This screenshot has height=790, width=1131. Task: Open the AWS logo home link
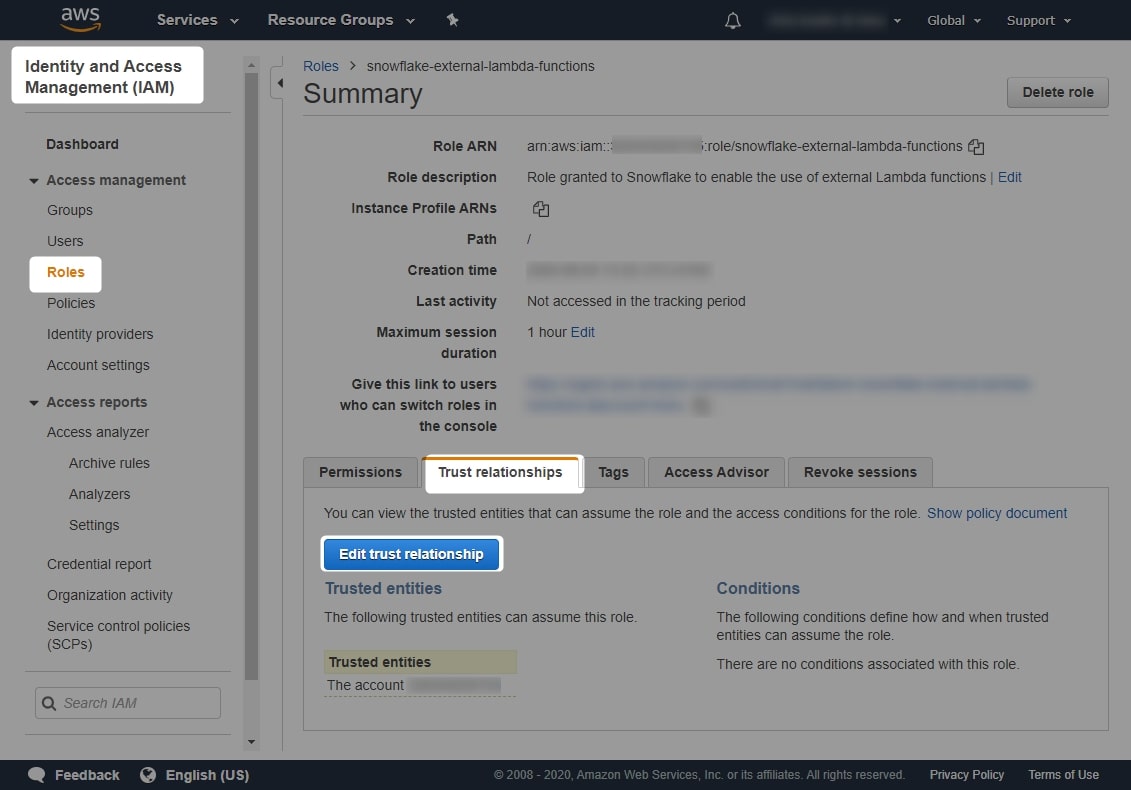[x=80, y=19]
